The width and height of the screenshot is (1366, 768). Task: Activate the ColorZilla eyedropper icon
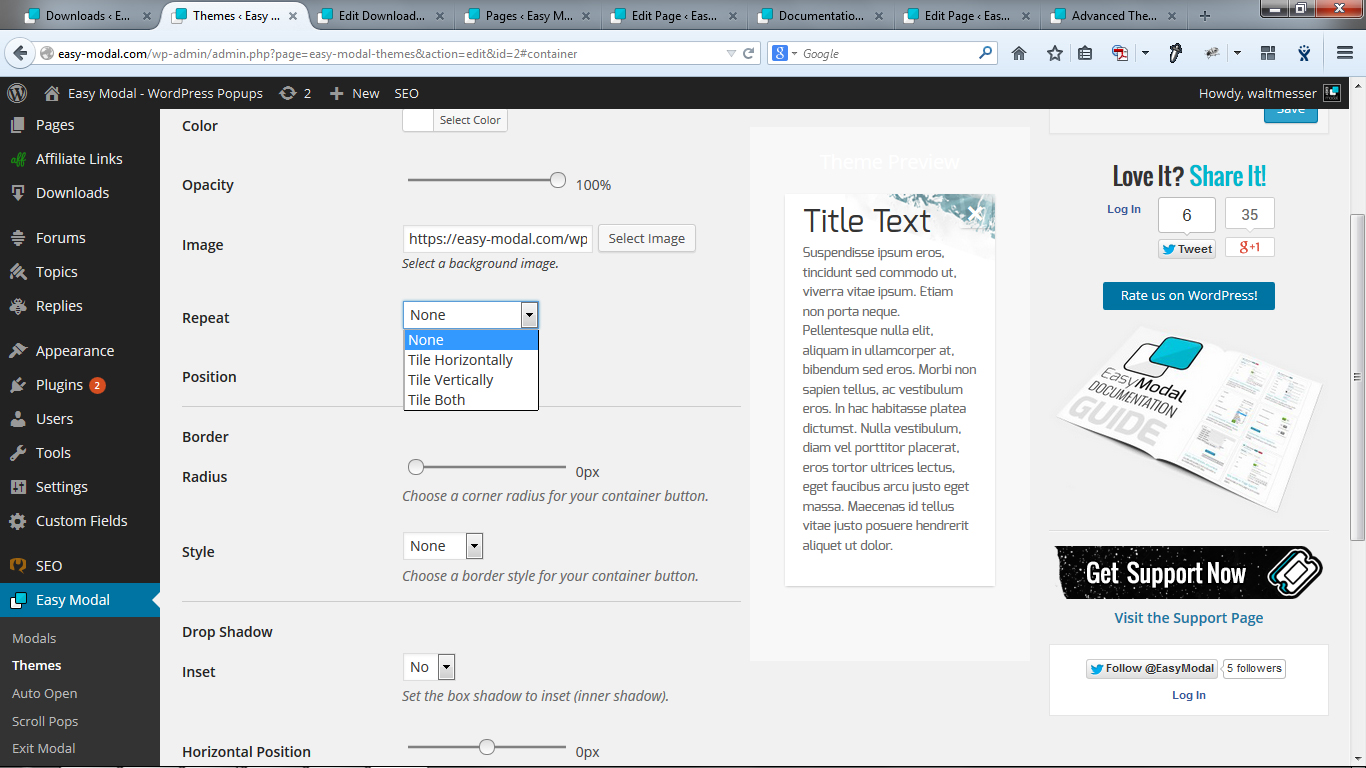[x=1177, y=54]
